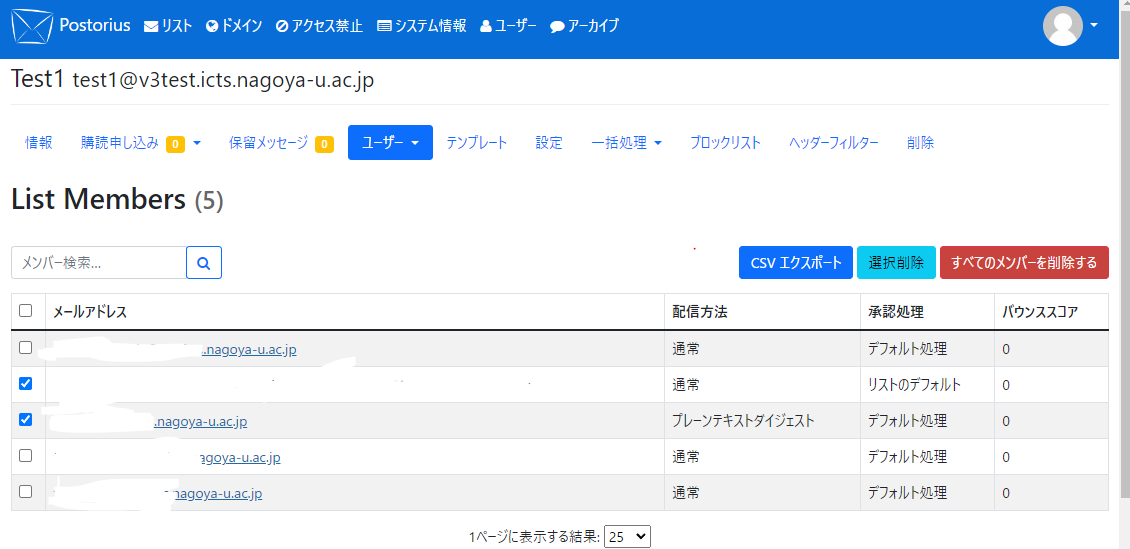Open the ヘッダーフィルター tab
1130x549 pixels.
pyautogui.click(x=833, y=143)
